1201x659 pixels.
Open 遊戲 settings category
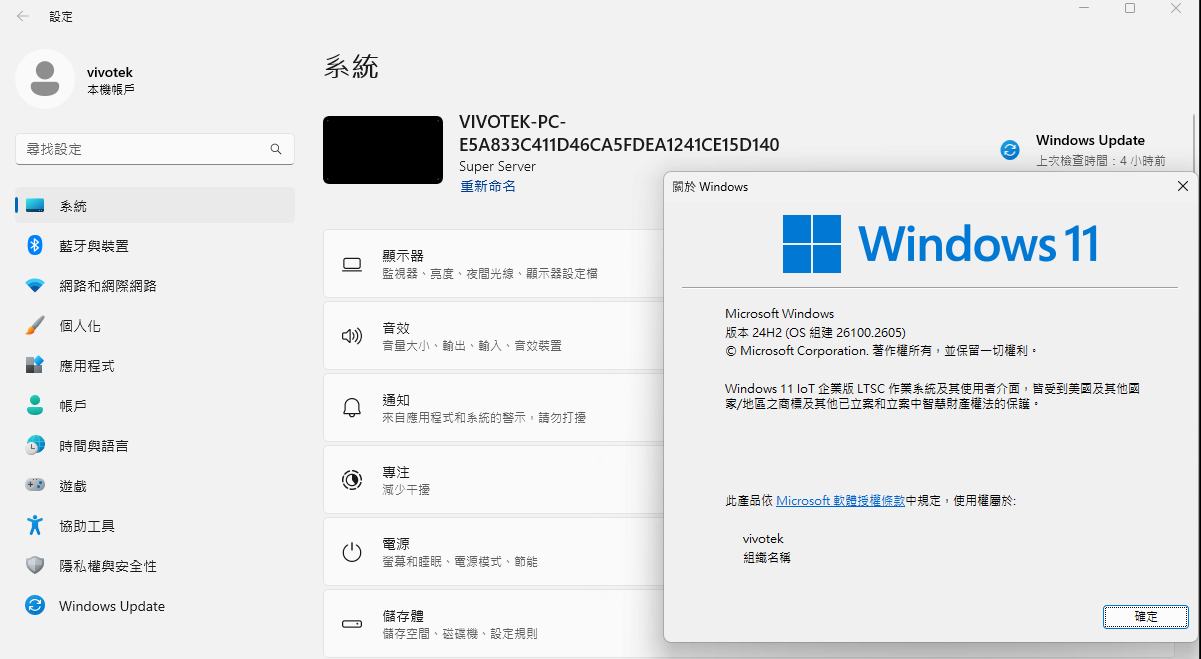[x=155, y=486]
